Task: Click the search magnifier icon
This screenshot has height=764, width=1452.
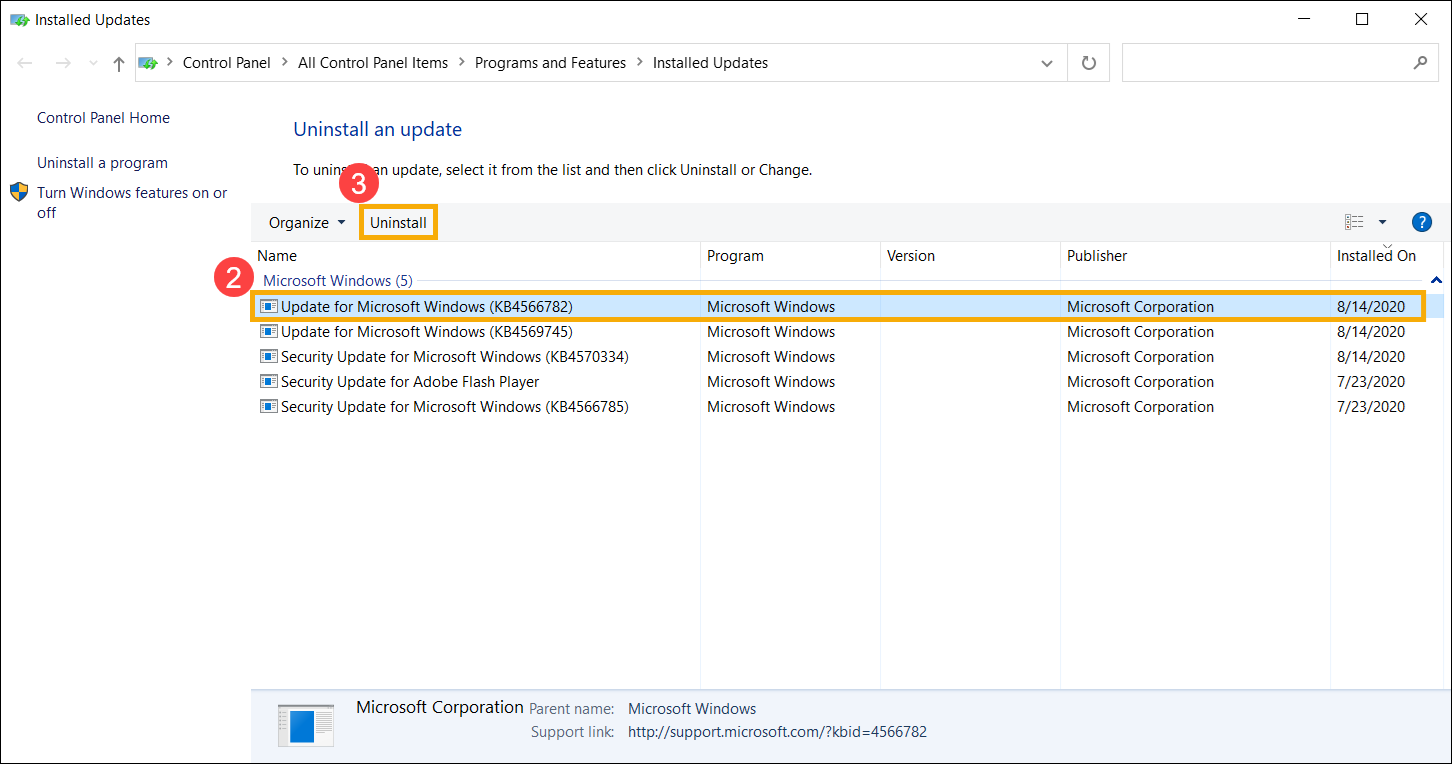Action: coord(1420,63)
